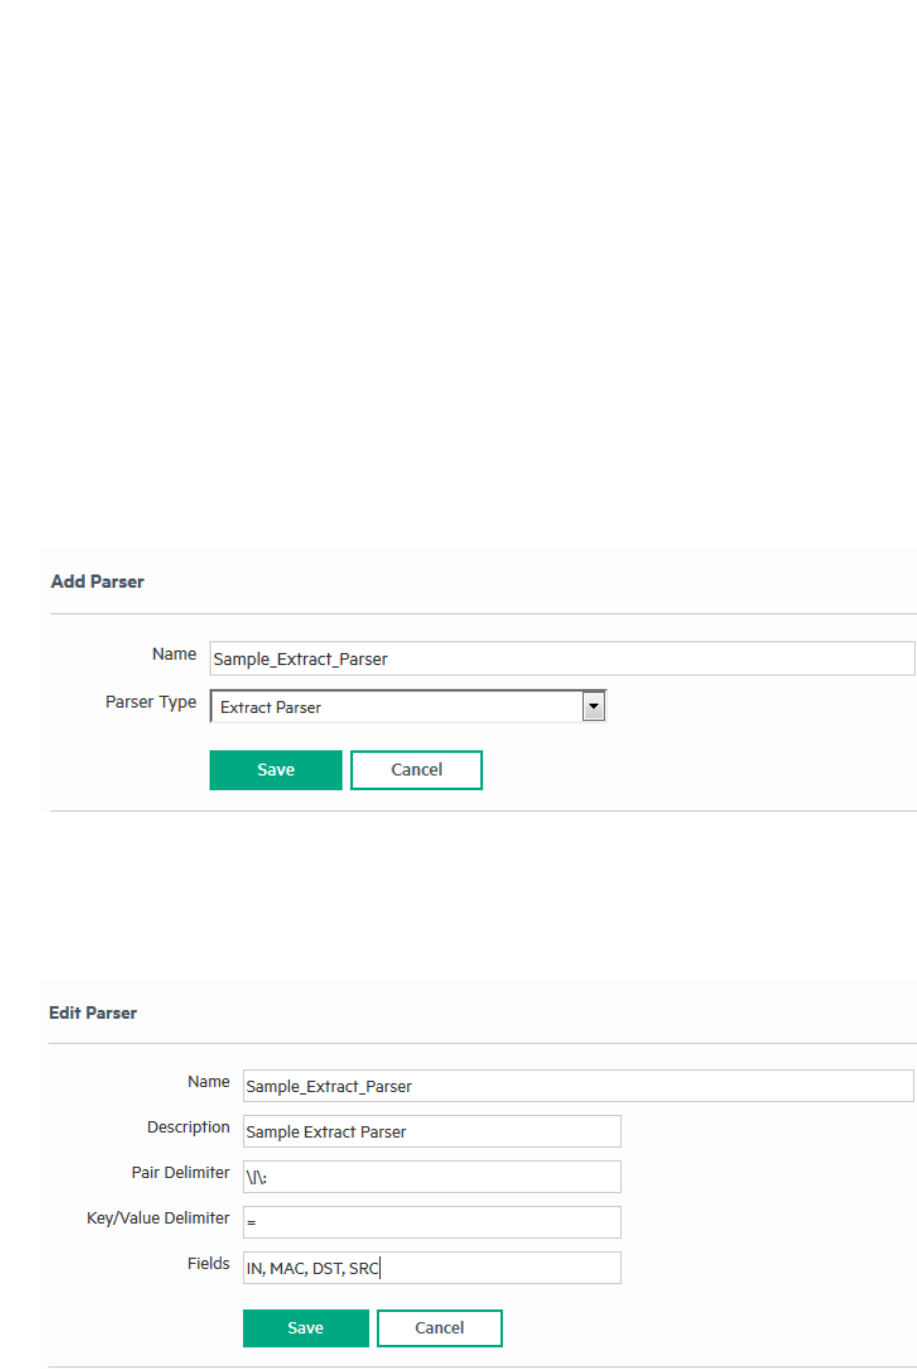
Task: Focus the Name field in Edit Parser
Action: pyautogui.click(x=577, y=1086)
